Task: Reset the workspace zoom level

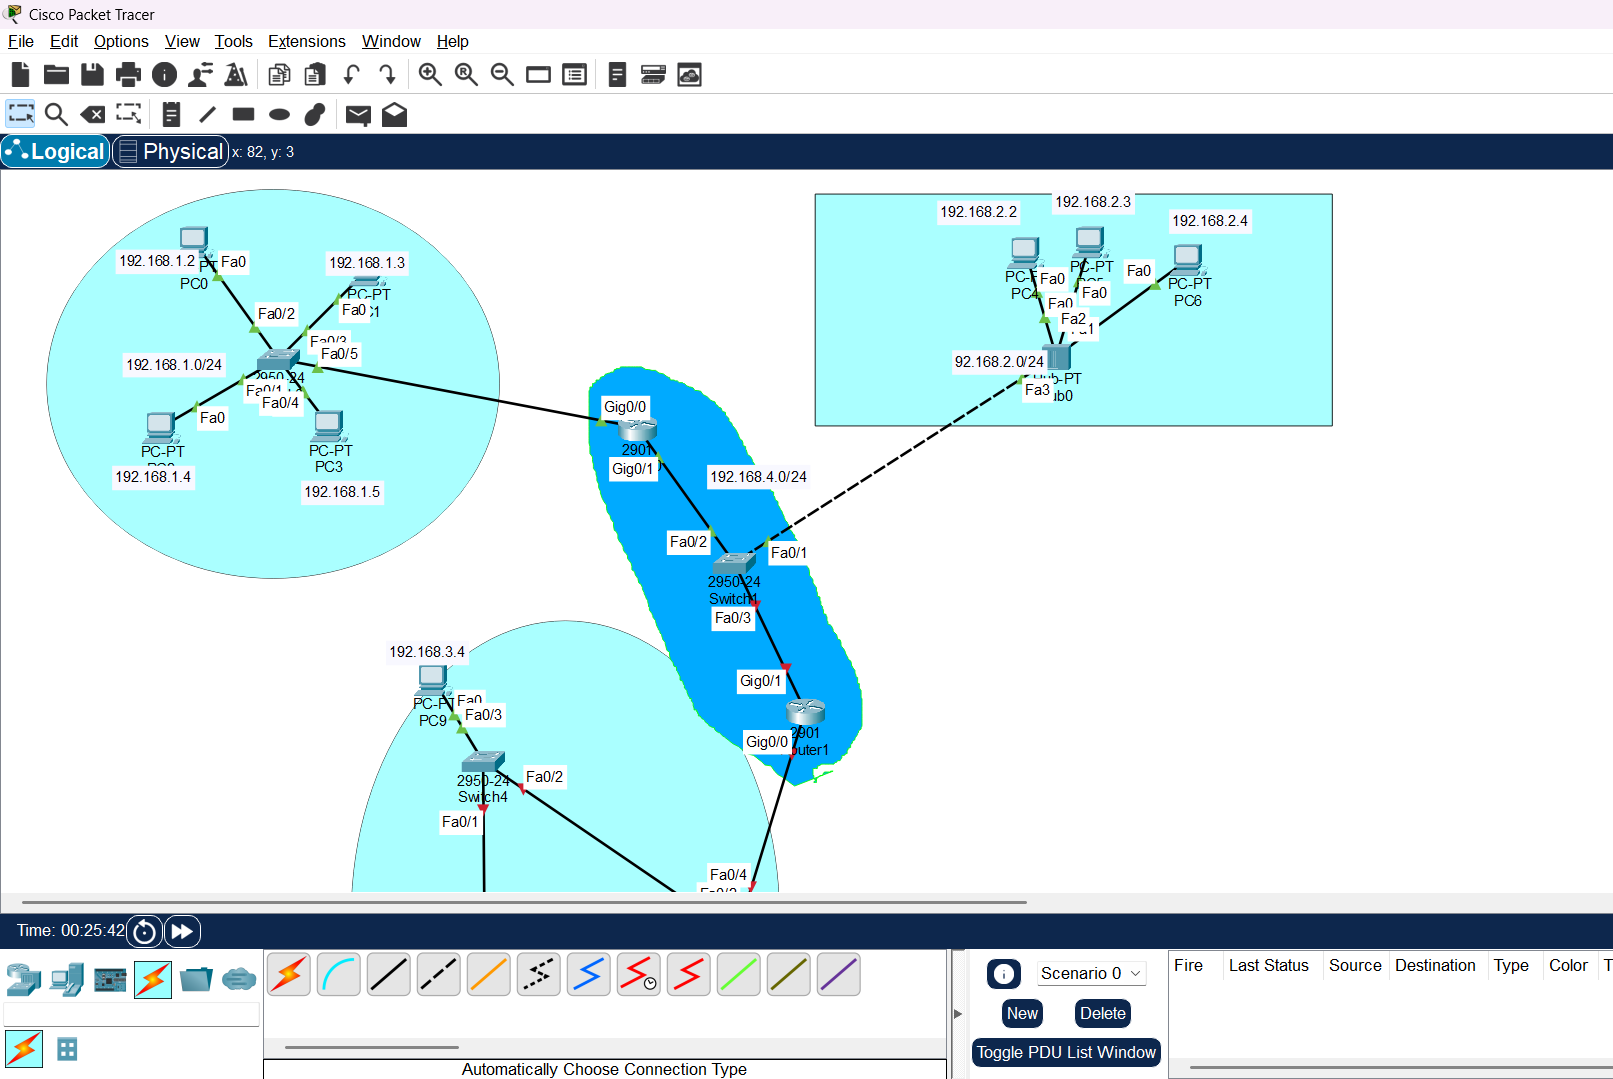Action: (x=466, y=75)
